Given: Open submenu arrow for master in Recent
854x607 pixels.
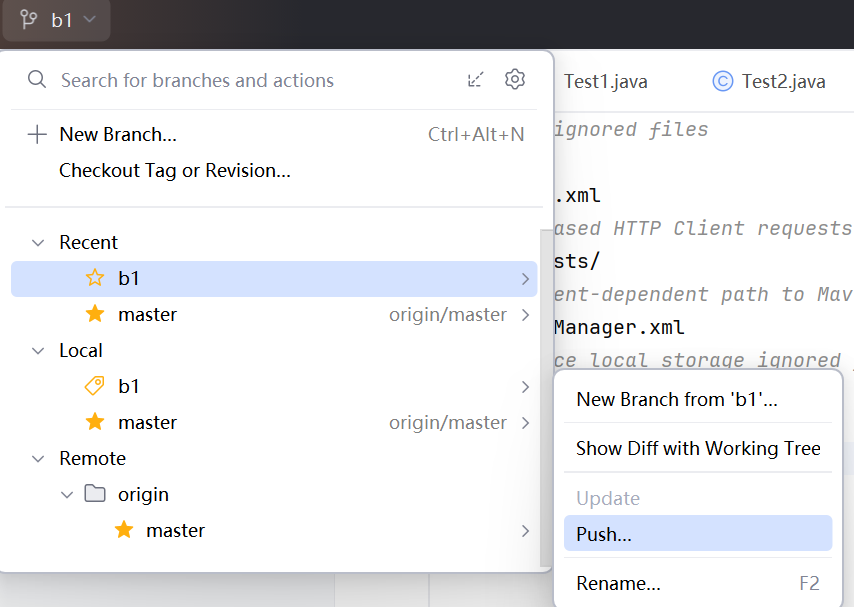Looking at the screenshot, I should pyautogui.click(x=525, y=315).
